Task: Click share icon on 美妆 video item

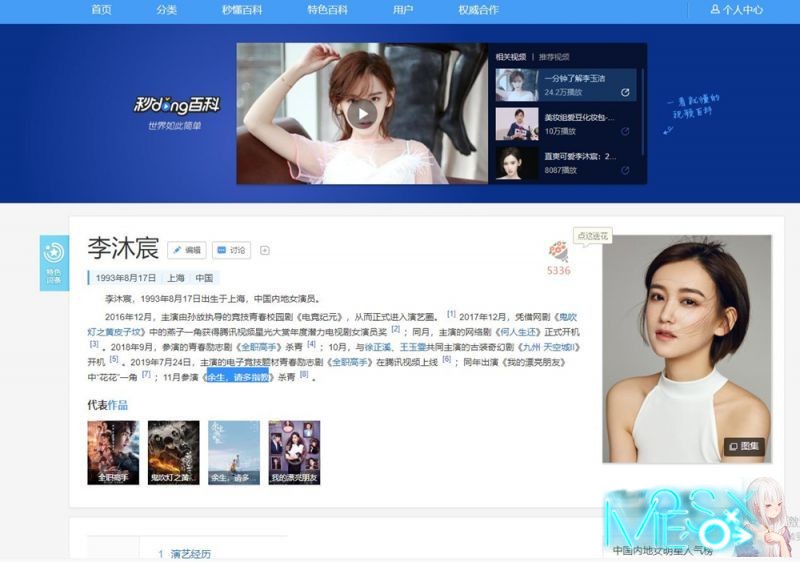Action: pyautogui.click(x=625, y=130)
